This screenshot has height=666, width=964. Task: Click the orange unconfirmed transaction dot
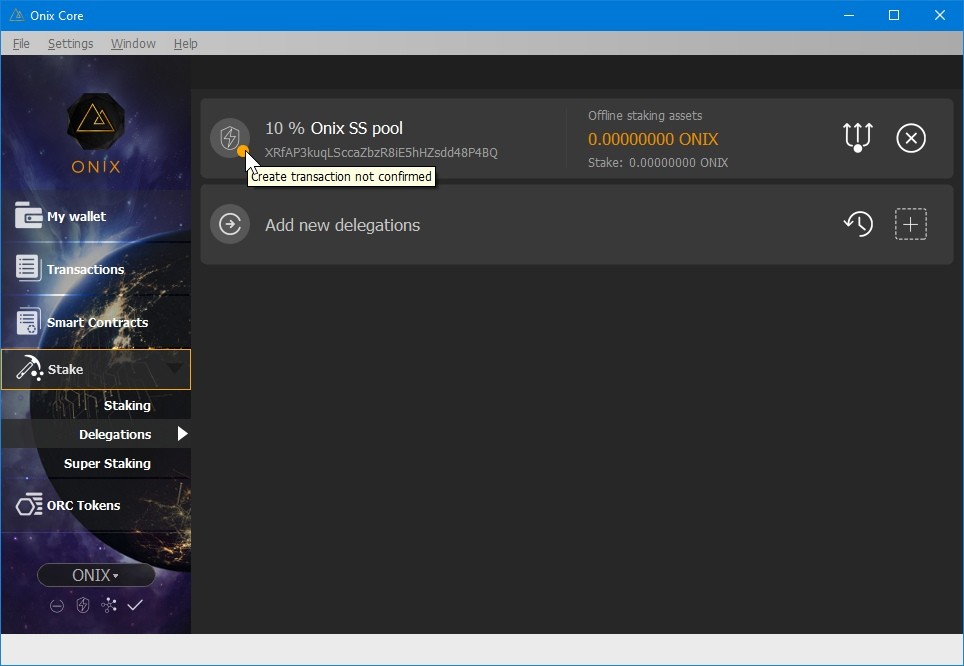pos(242,151)
